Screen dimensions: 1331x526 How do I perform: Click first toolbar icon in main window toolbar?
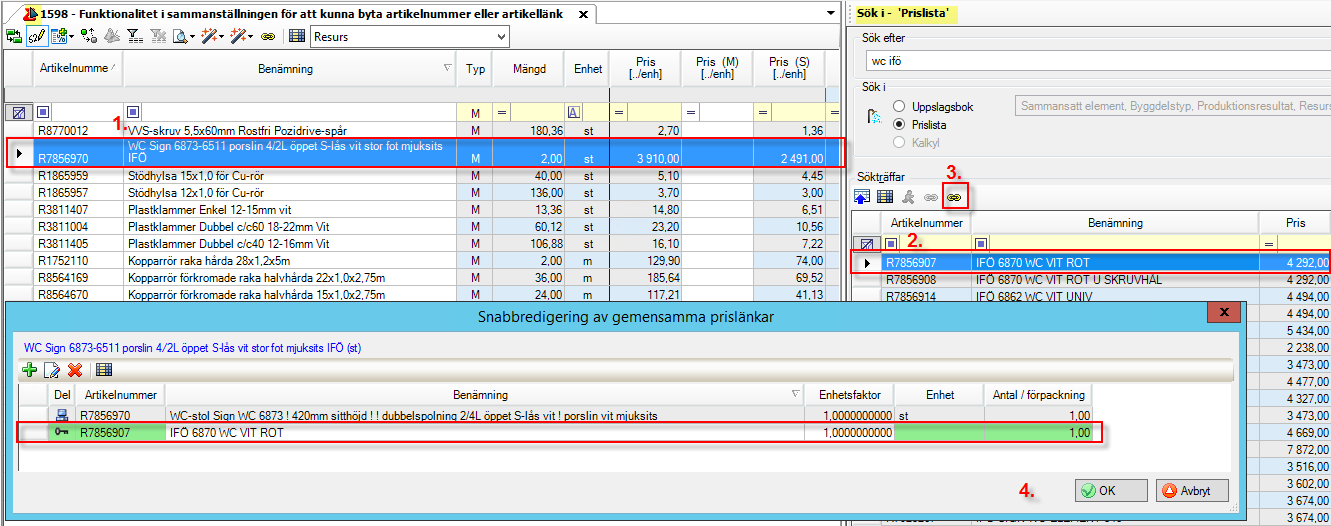[13, 37]
